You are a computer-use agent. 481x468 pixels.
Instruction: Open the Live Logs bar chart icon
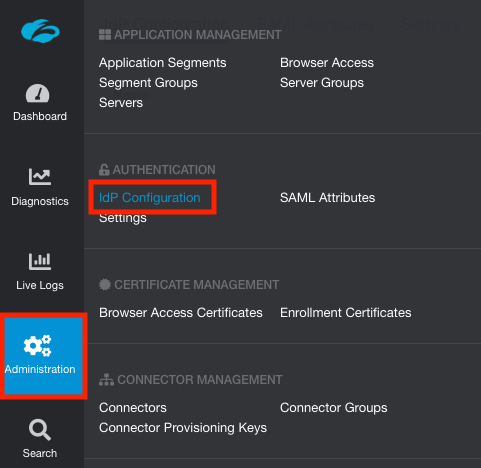coord(40,261)
